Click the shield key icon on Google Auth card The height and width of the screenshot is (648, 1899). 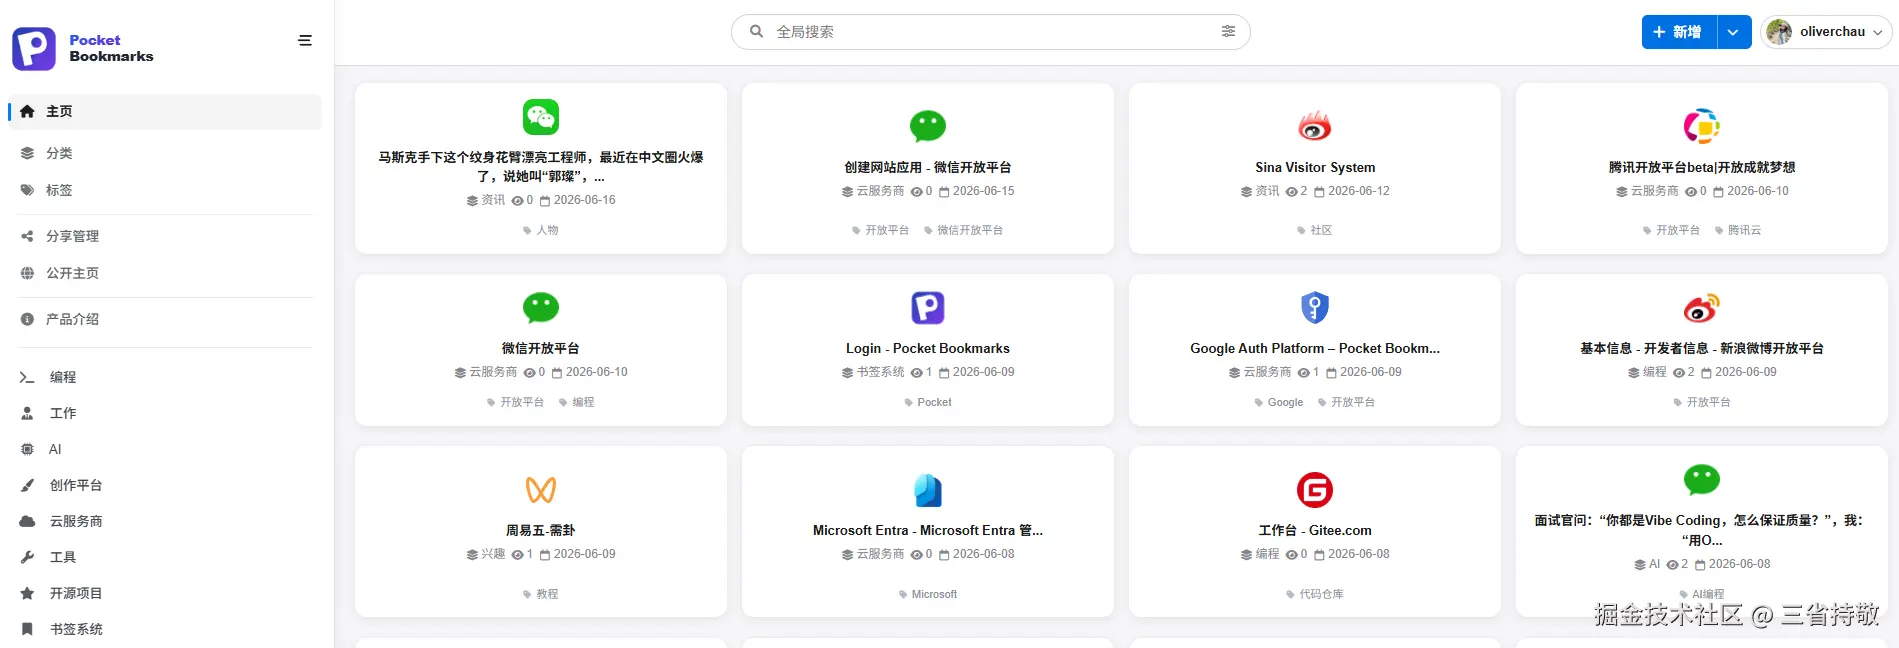1315,308
